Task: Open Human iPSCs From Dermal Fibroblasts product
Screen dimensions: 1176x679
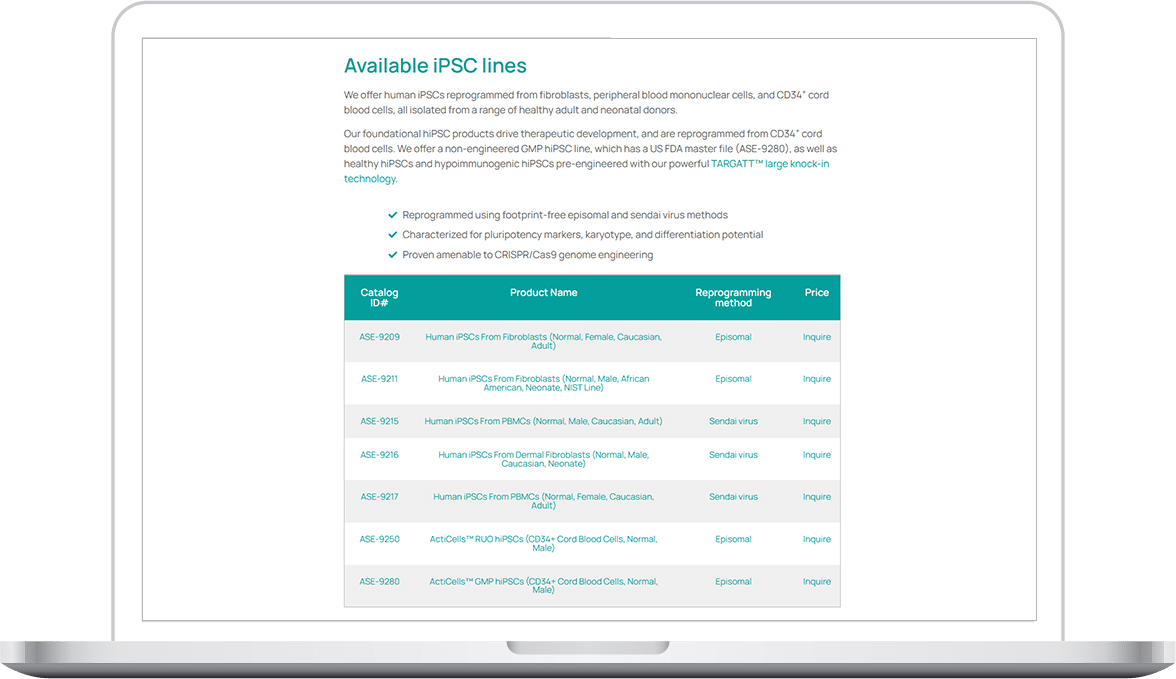Action: (543, 459)
